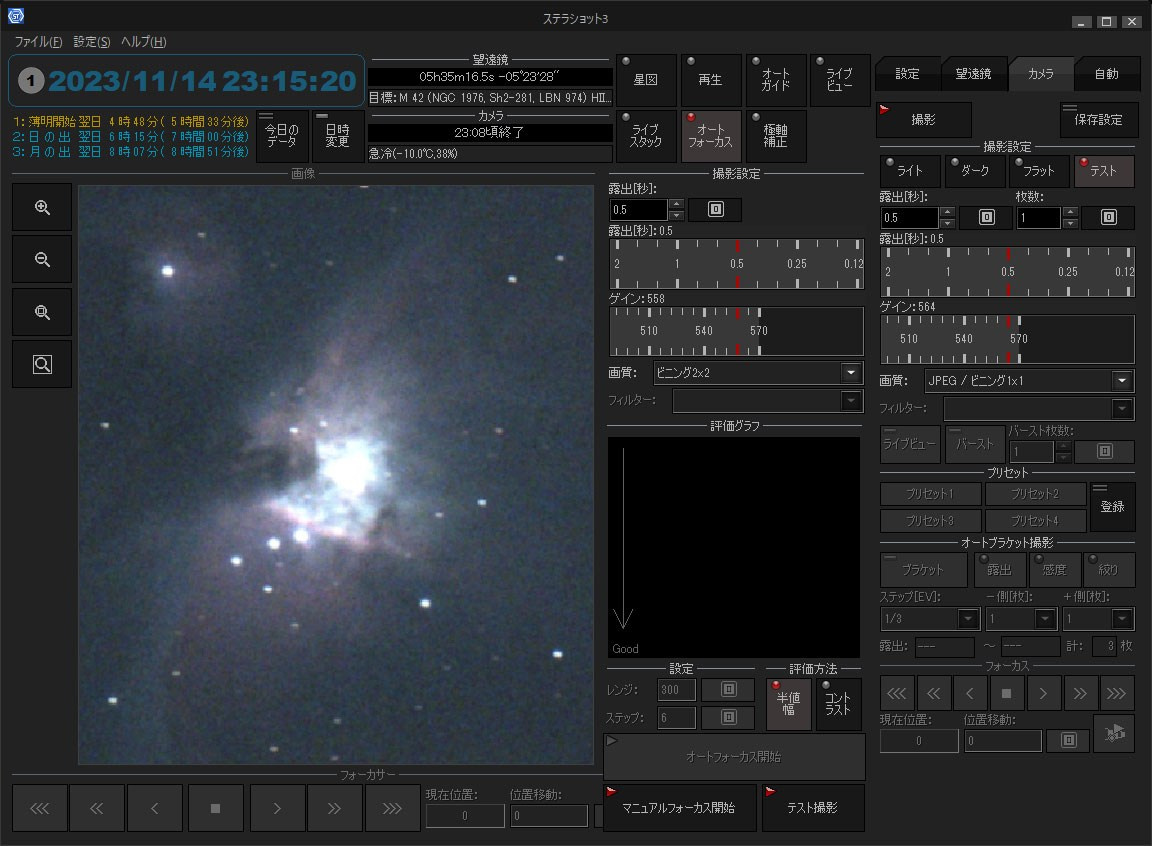This screenshot has height=846, width=1152.
Task: Click the マニュアルフォーカス開始 button
Action: pos(678,808)
